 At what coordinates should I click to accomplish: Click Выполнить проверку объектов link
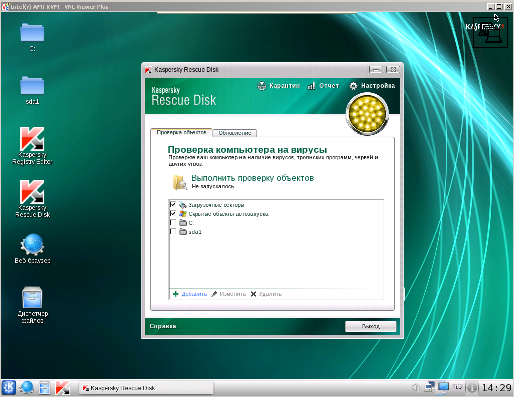(x=253, y=178)
